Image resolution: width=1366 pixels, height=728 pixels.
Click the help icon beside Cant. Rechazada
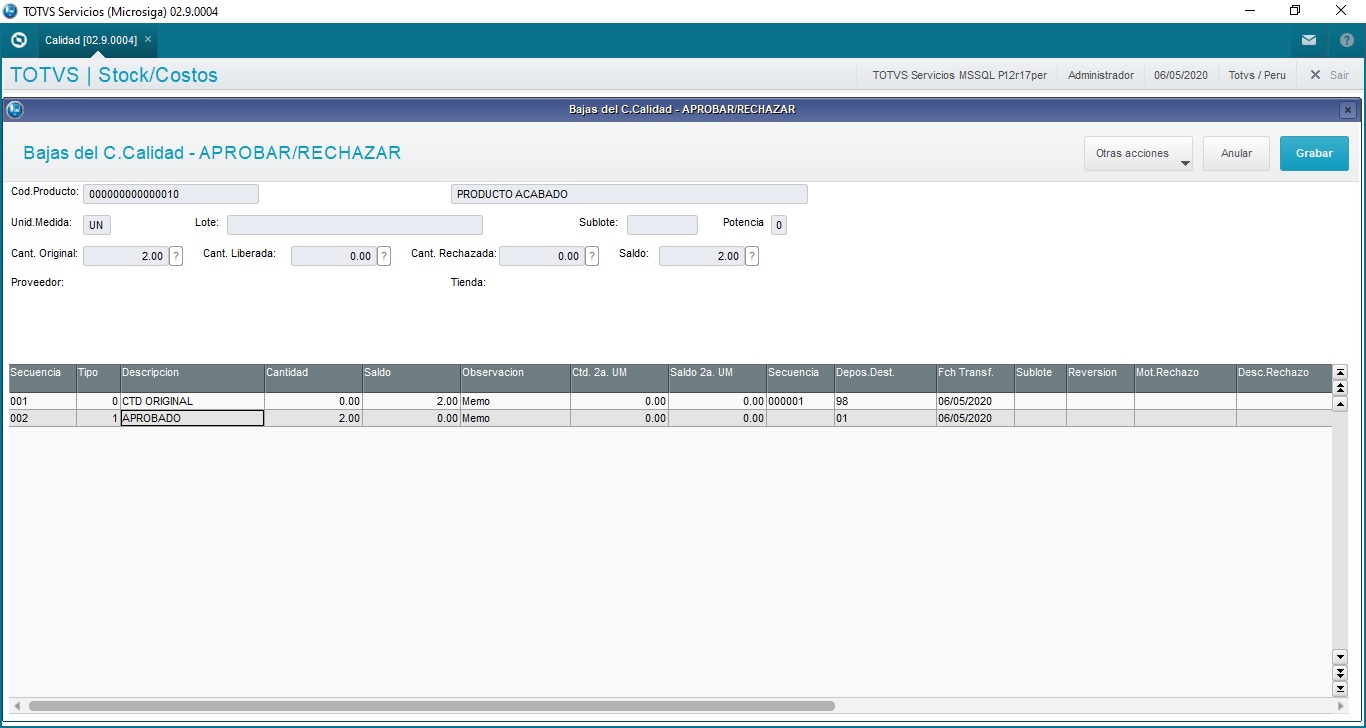[x=592, y=256]
